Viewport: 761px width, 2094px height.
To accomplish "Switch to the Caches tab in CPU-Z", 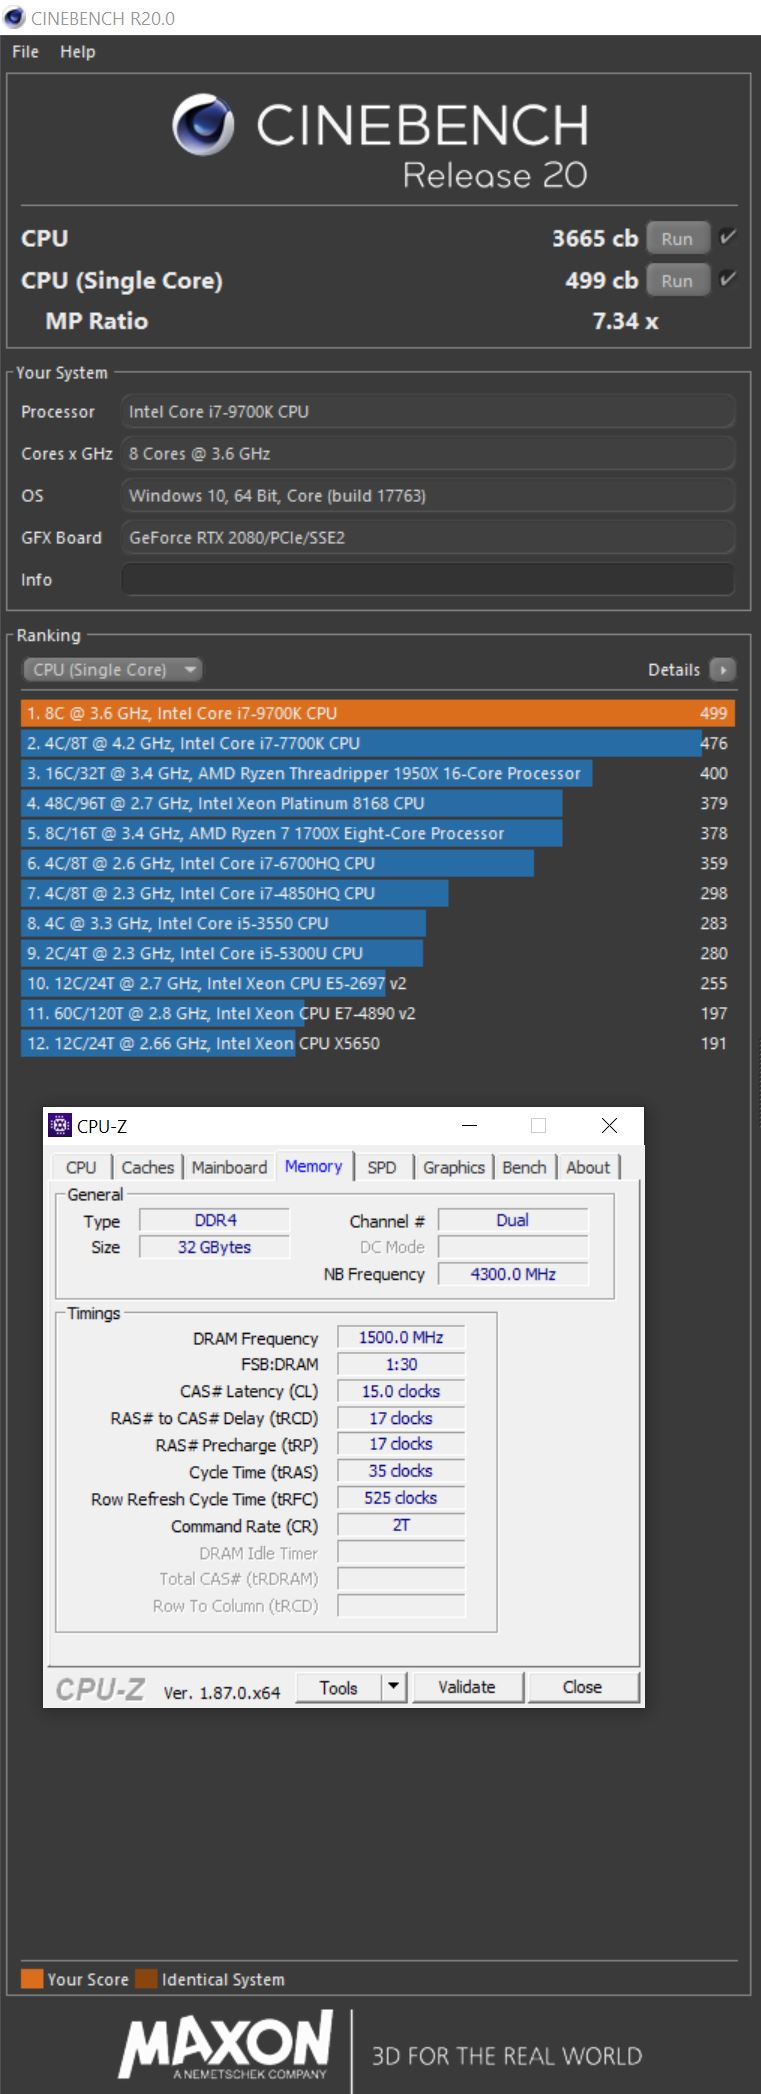I will tap(147, 1167).
